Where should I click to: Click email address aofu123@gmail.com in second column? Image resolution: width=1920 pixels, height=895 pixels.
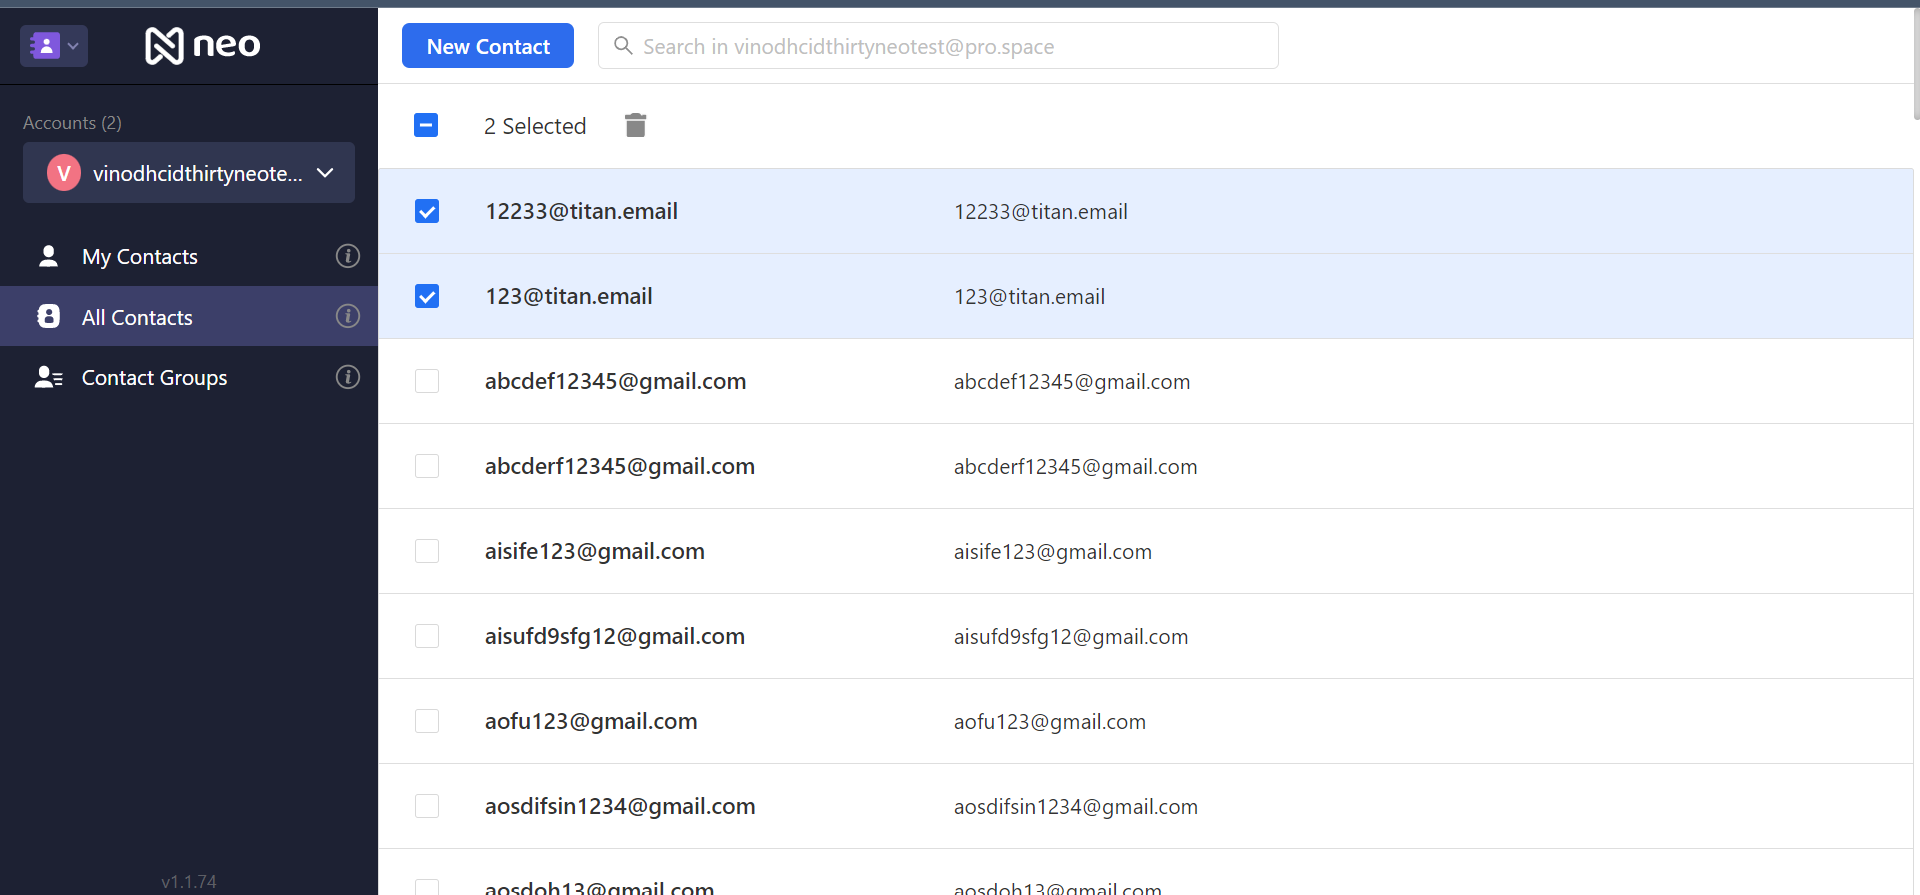point(1050,721)
